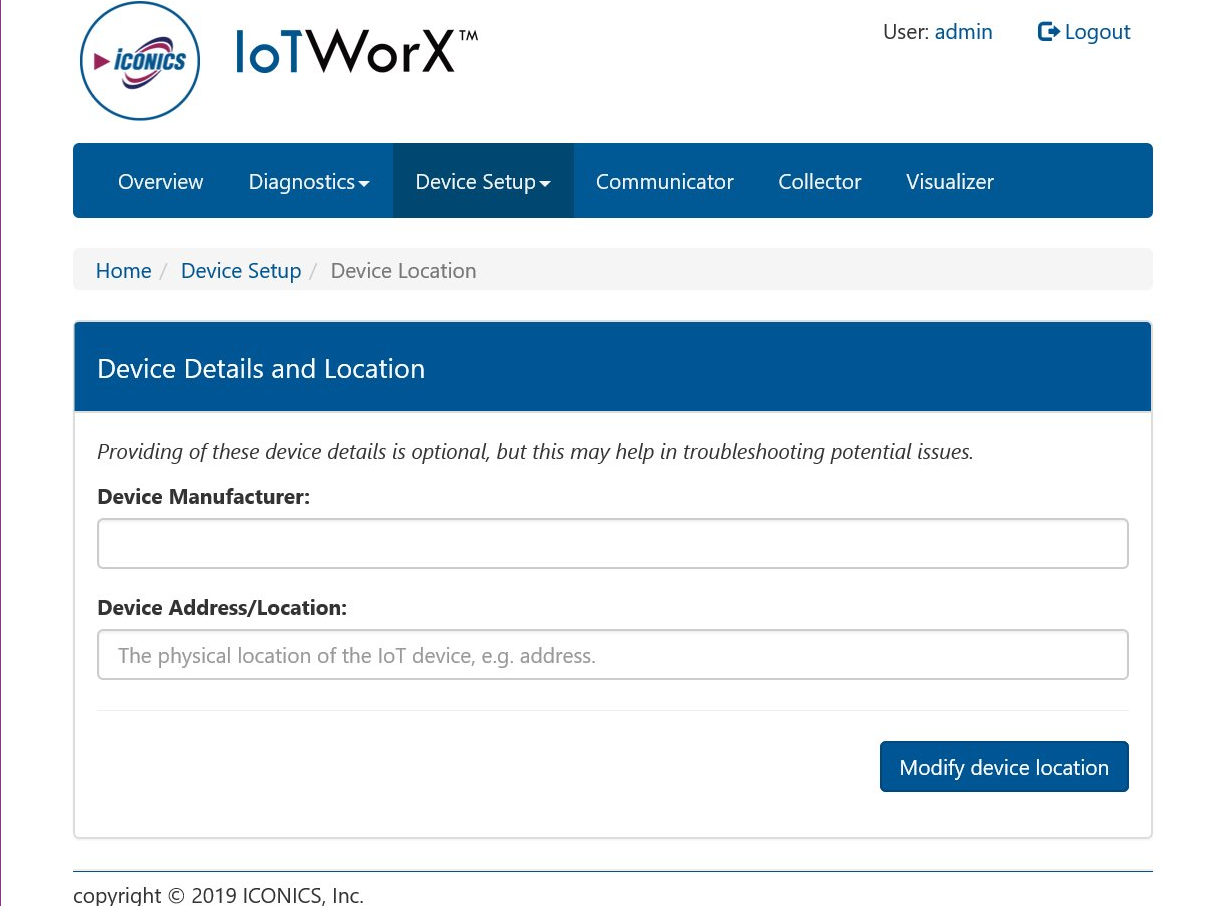Return Home via the breadcrumb
The width and height of the screenshot is (1227, 906).
coord(123,271)
